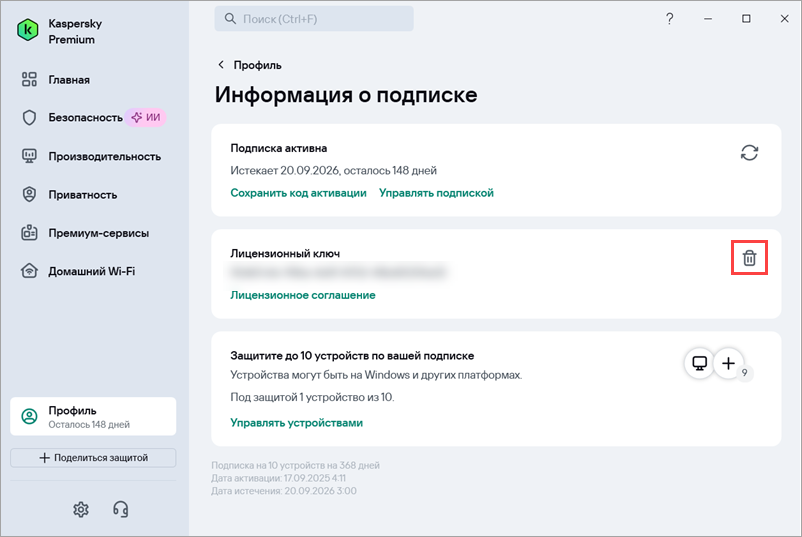Go back using the arrow before Профиль

pos(221,64)
